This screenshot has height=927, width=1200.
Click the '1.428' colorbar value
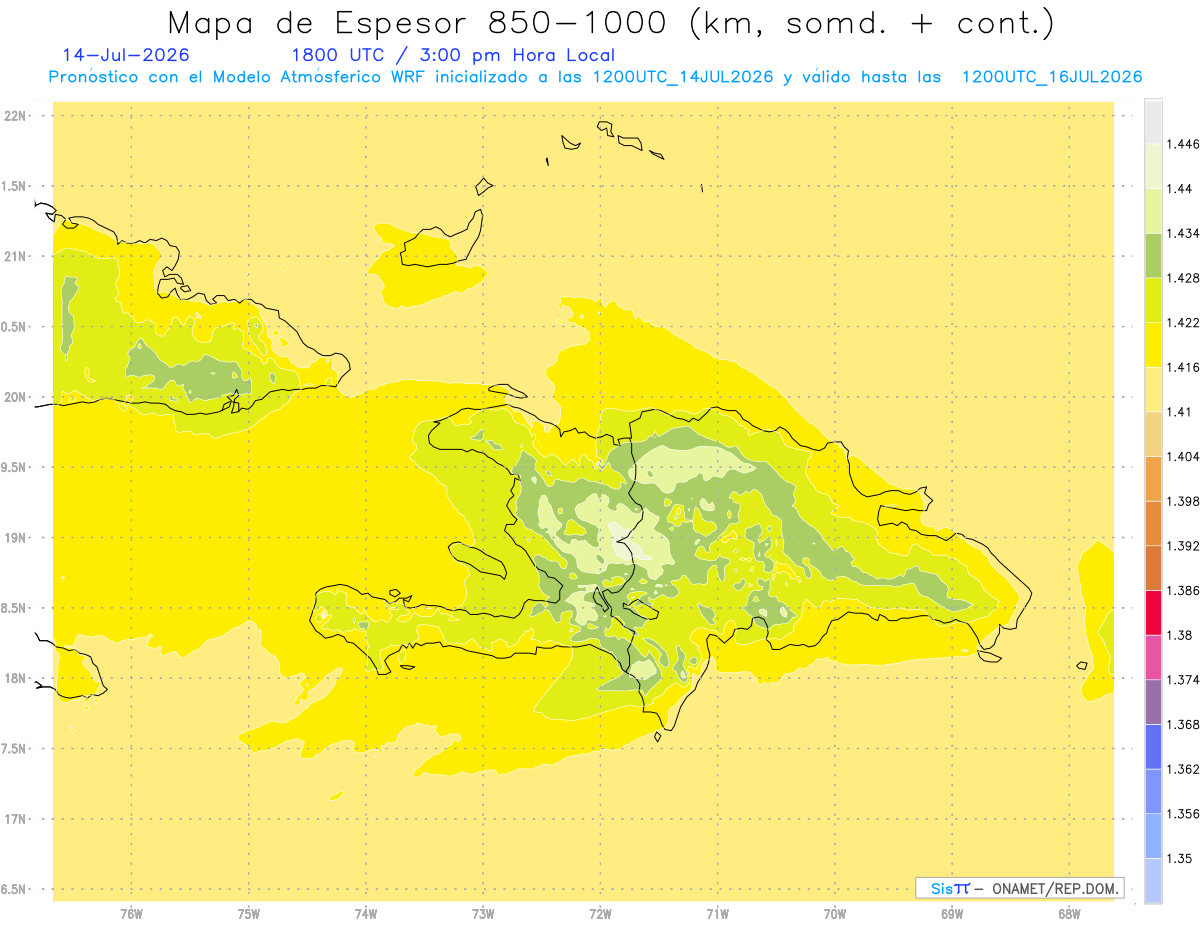pyautogui.click(x=1182, y=278)
